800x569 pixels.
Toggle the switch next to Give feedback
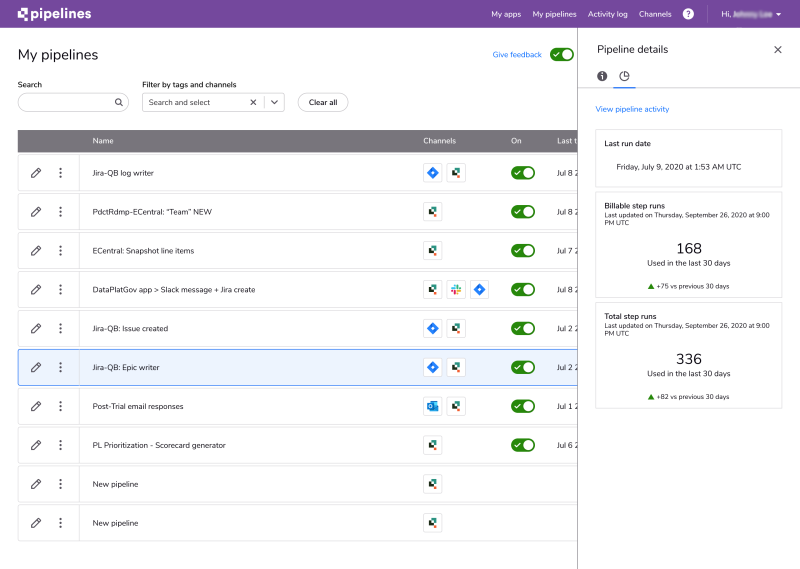click(562, 55)
